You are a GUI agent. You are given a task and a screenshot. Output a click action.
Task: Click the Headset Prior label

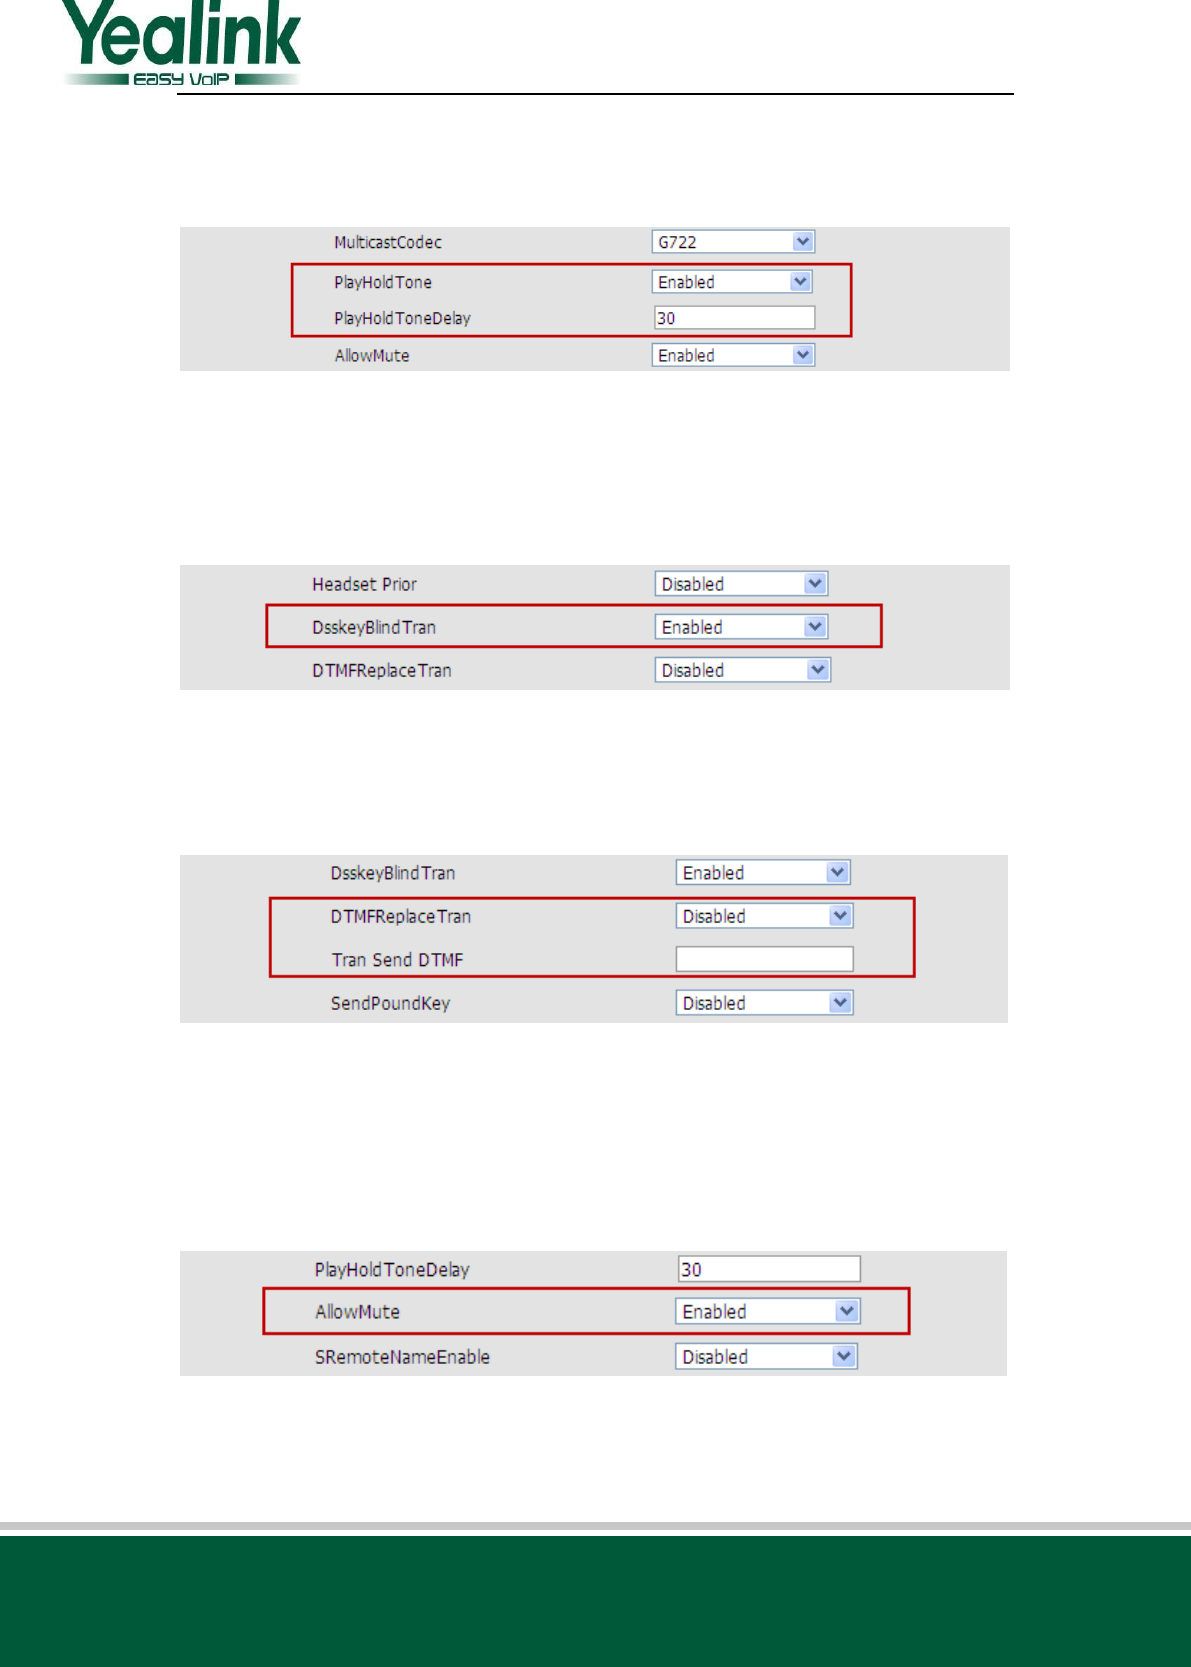(364, 584)
